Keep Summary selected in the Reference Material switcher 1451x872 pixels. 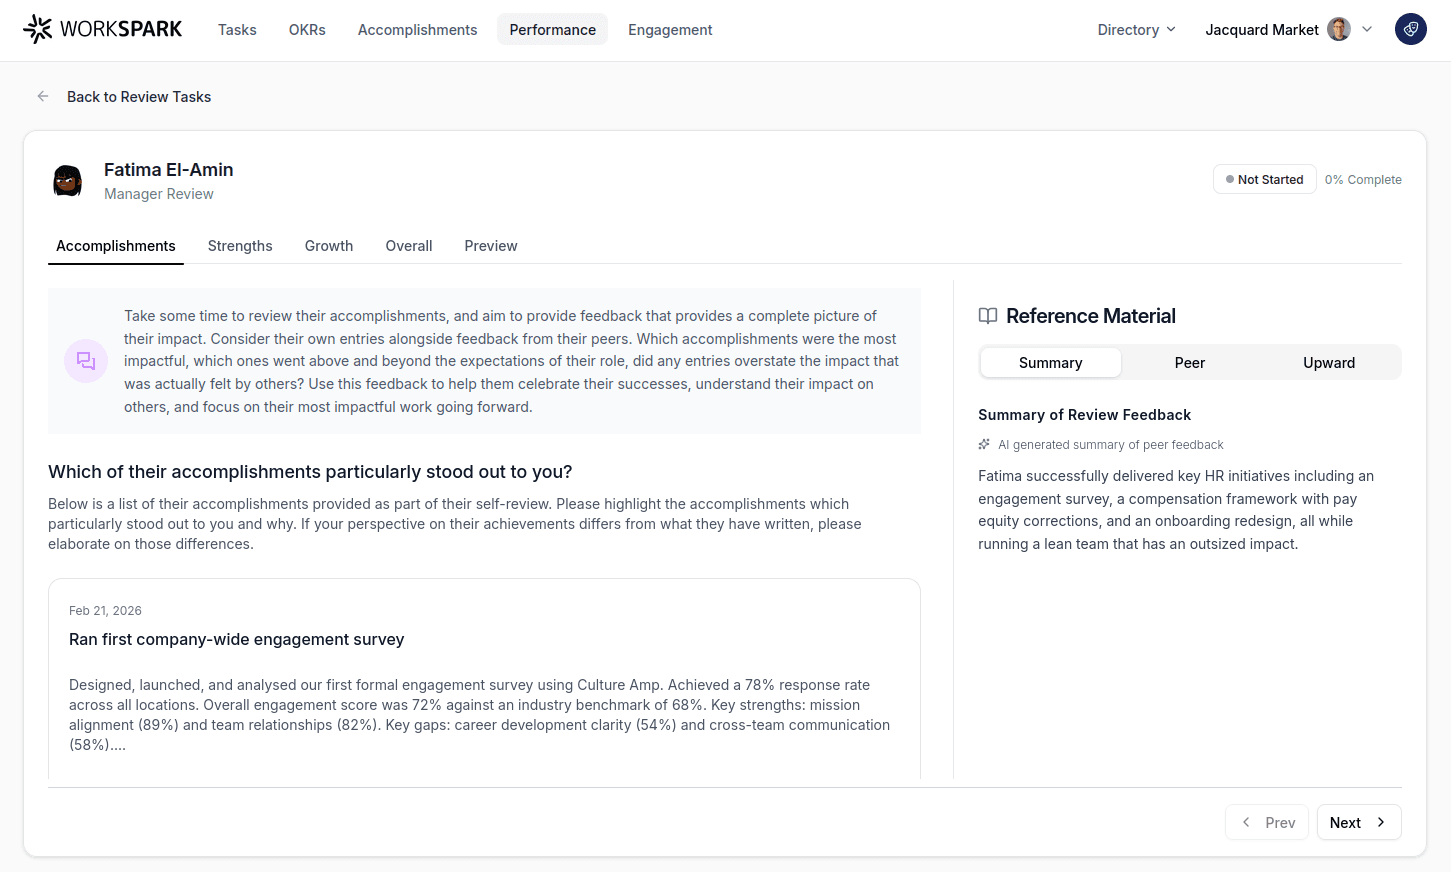click(x=1050, y=362)
